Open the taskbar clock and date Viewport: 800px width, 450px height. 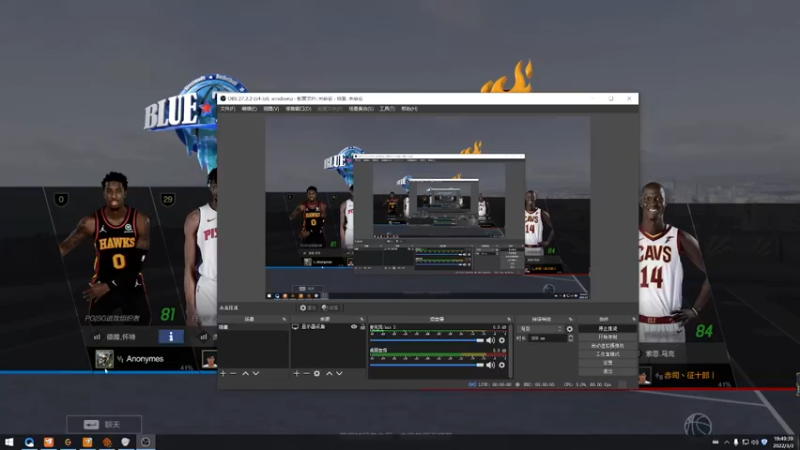[x=783, y=442]
